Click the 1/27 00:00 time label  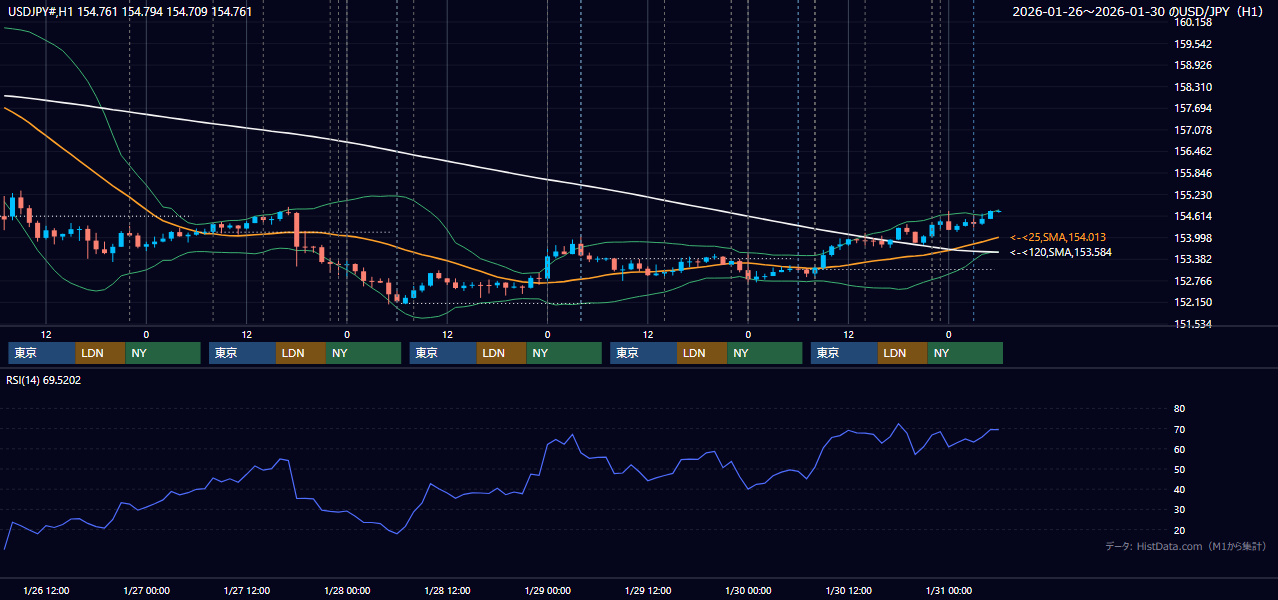(x=146, y=590)
